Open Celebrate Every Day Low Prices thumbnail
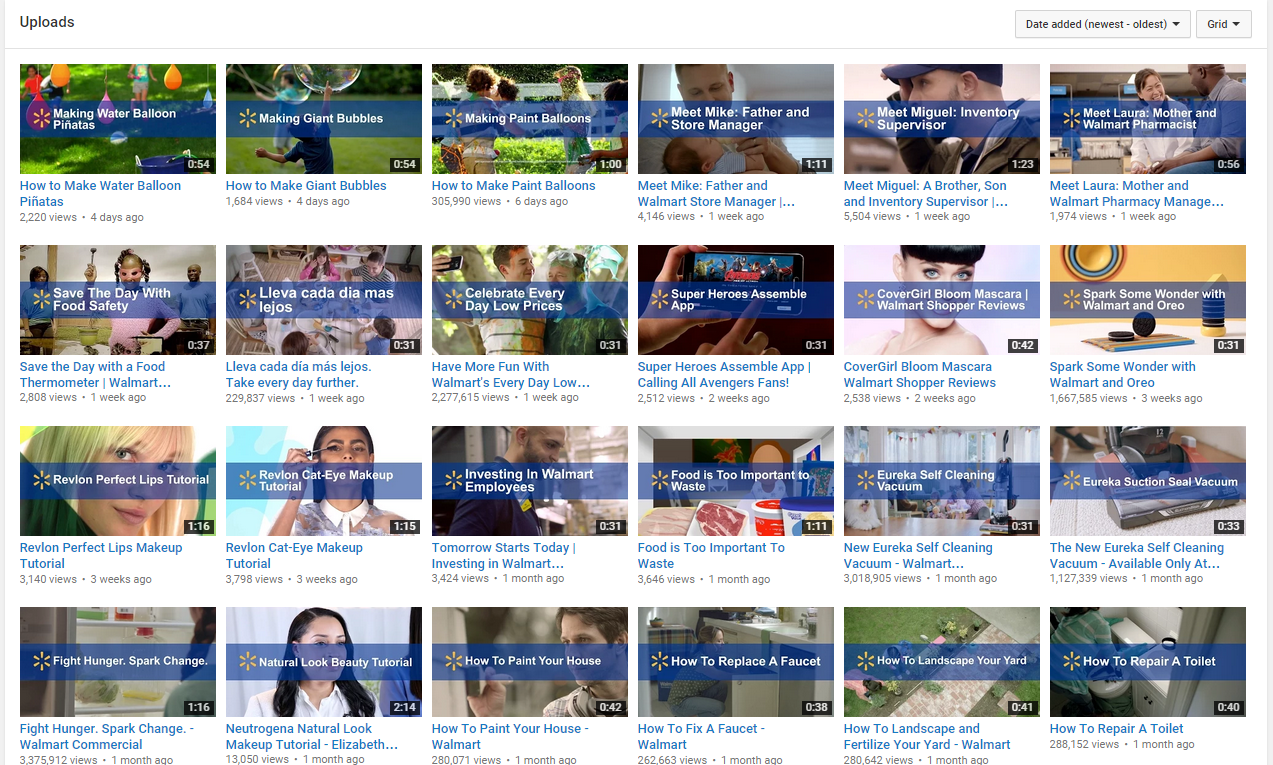The height and width of the screenshot is (765, 1273). point(530,300)
